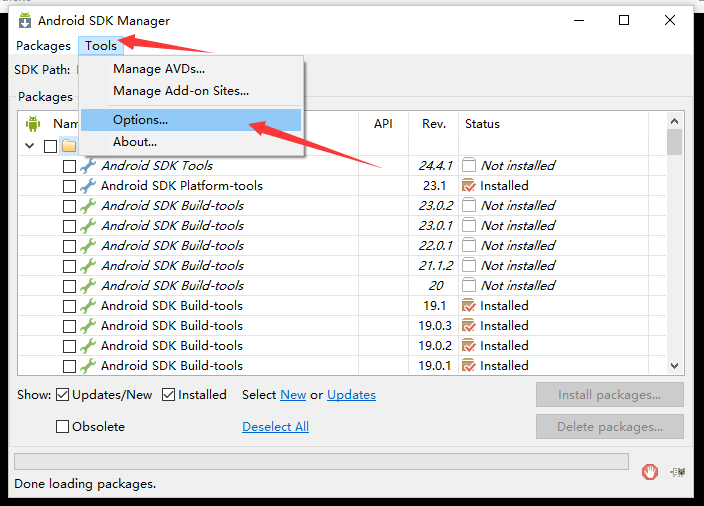Check Build-tools rev 20 row checkbox
The height and width of the screenshot is (506, 704).
(x=69, y=286)
